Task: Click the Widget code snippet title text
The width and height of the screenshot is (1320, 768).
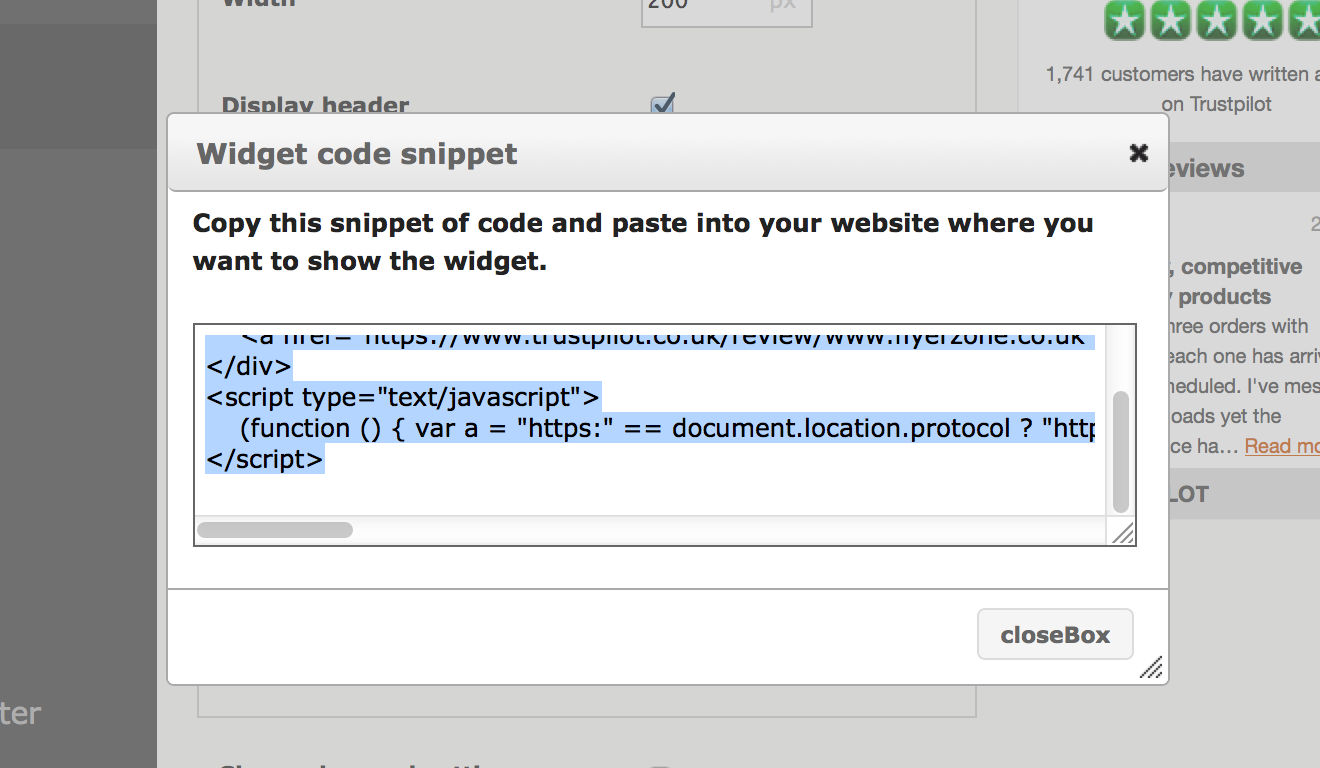Action: (357, 154)
